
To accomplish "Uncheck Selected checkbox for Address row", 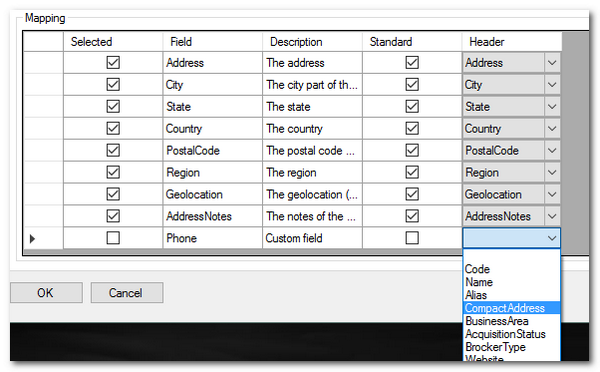I will (x=113, y=62).
